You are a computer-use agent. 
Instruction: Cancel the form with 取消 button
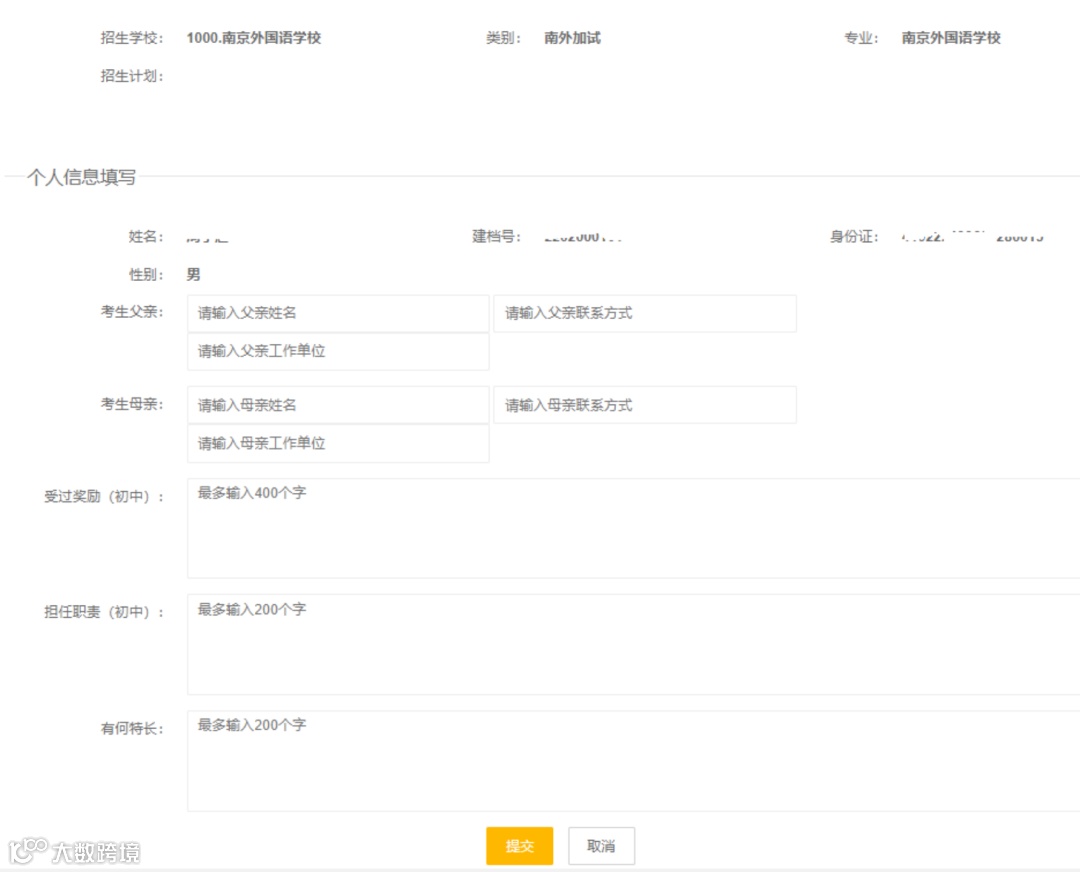[601, 846]
